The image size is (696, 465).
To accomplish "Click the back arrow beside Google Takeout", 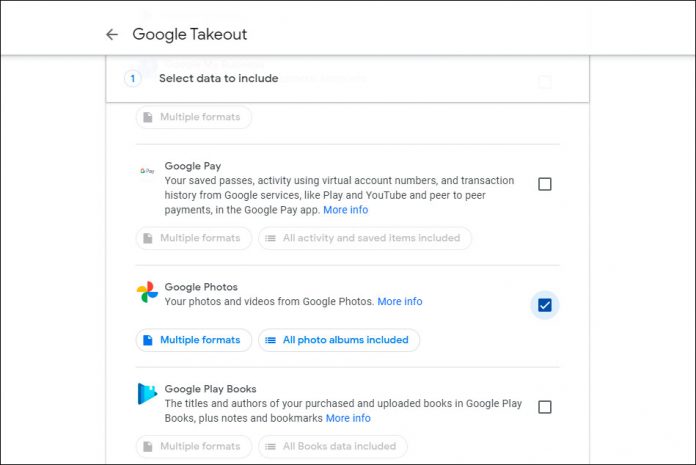I will [x=112, y=34].
